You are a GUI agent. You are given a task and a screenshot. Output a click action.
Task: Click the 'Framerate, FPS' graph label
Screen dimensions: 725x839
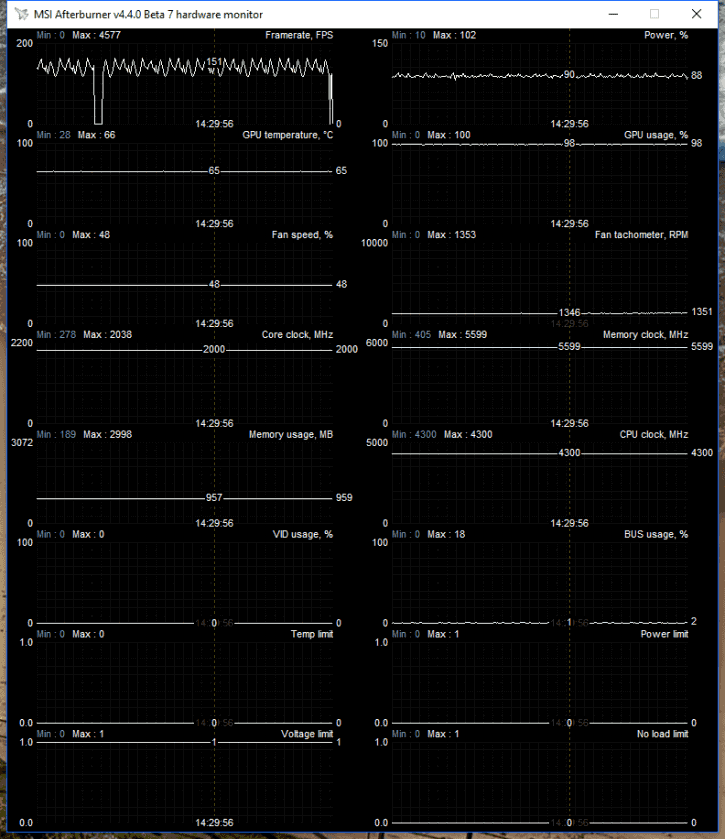299,35
